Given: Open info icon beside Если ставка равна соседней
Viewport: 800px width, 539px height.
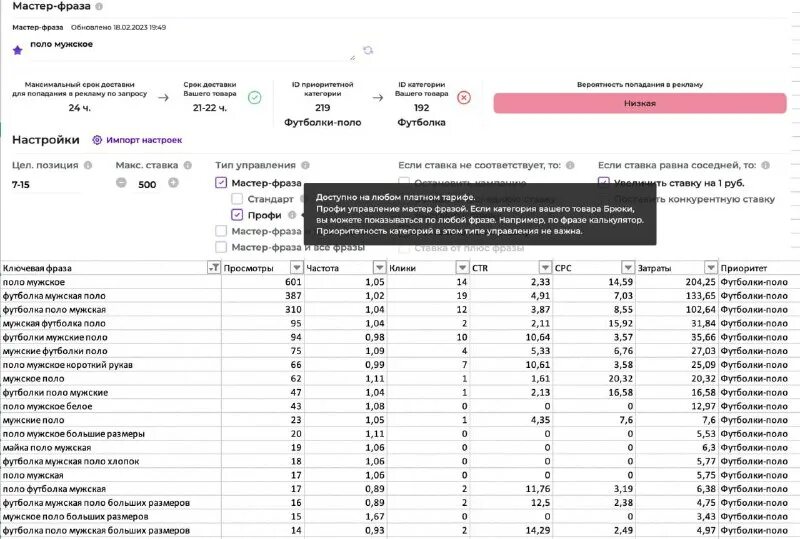Looking at the screenshot, I should 765,165.
